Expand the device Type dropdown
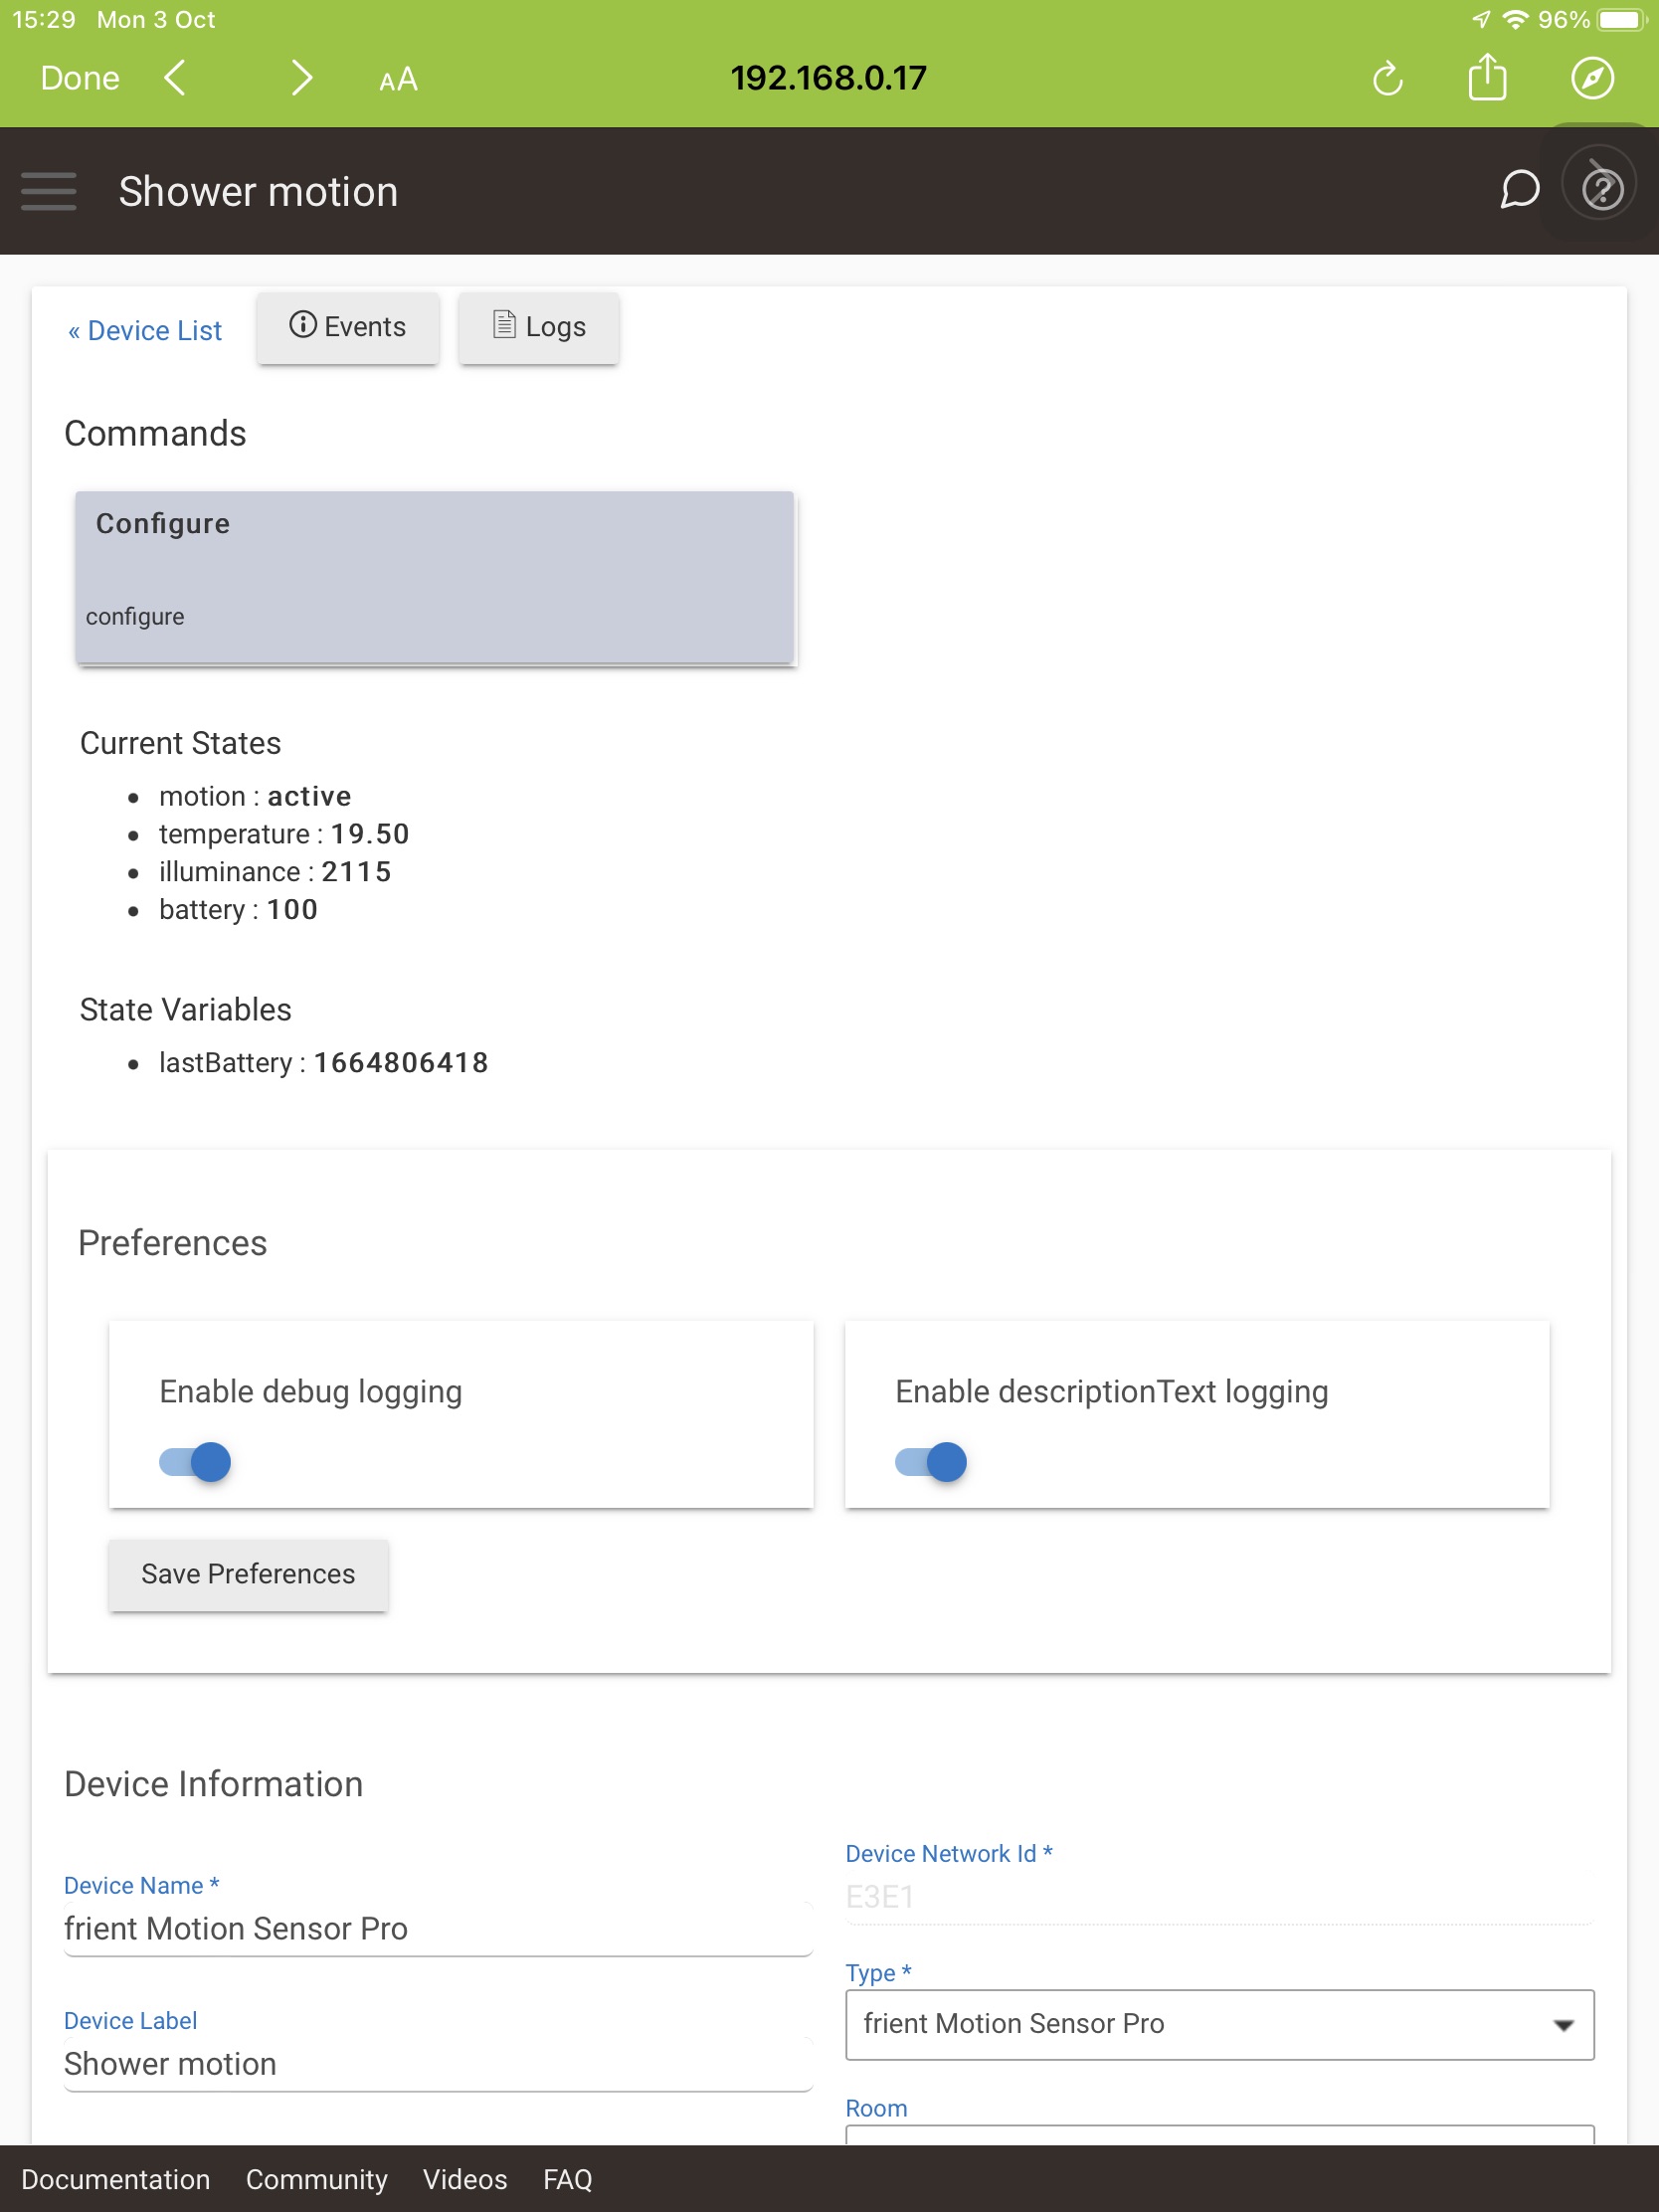This screenshot has width=1659, height=2212. point(1219,2024)
